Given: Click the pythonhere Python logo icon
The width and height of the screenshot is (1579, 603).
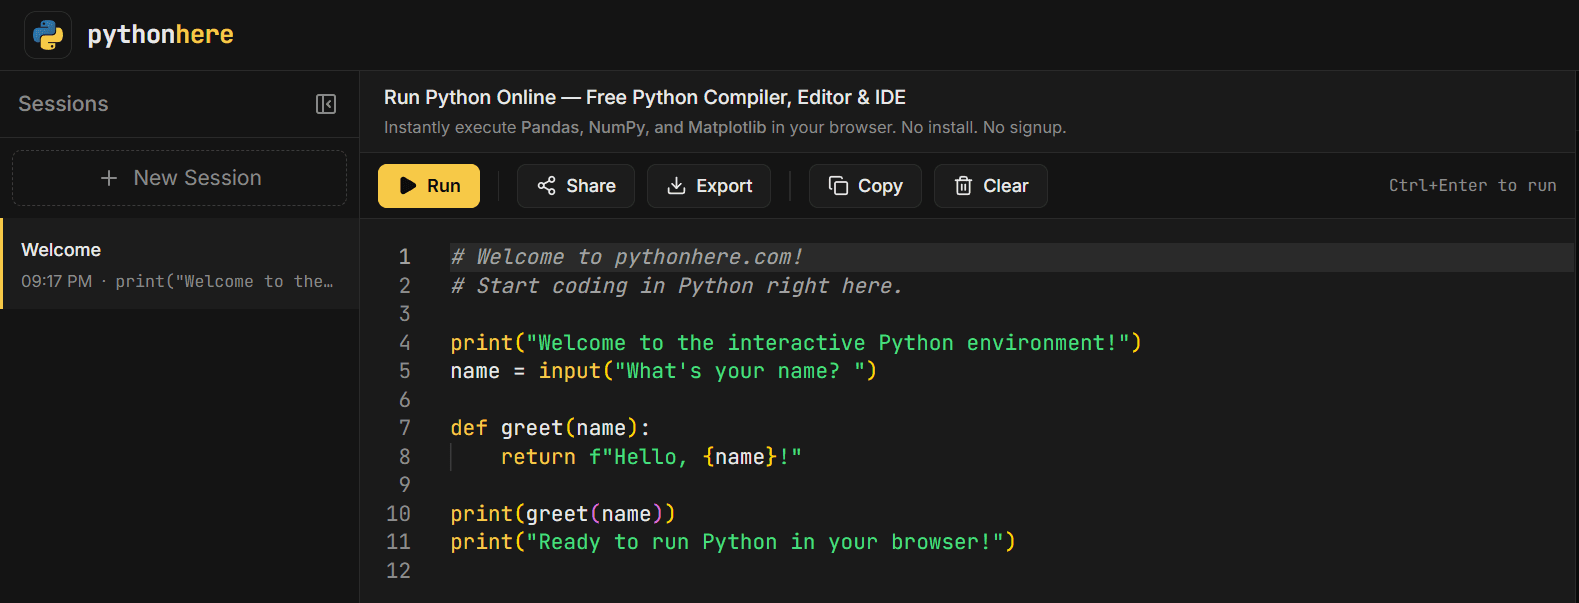Looking at the screenshot, I should pos(48,35).
